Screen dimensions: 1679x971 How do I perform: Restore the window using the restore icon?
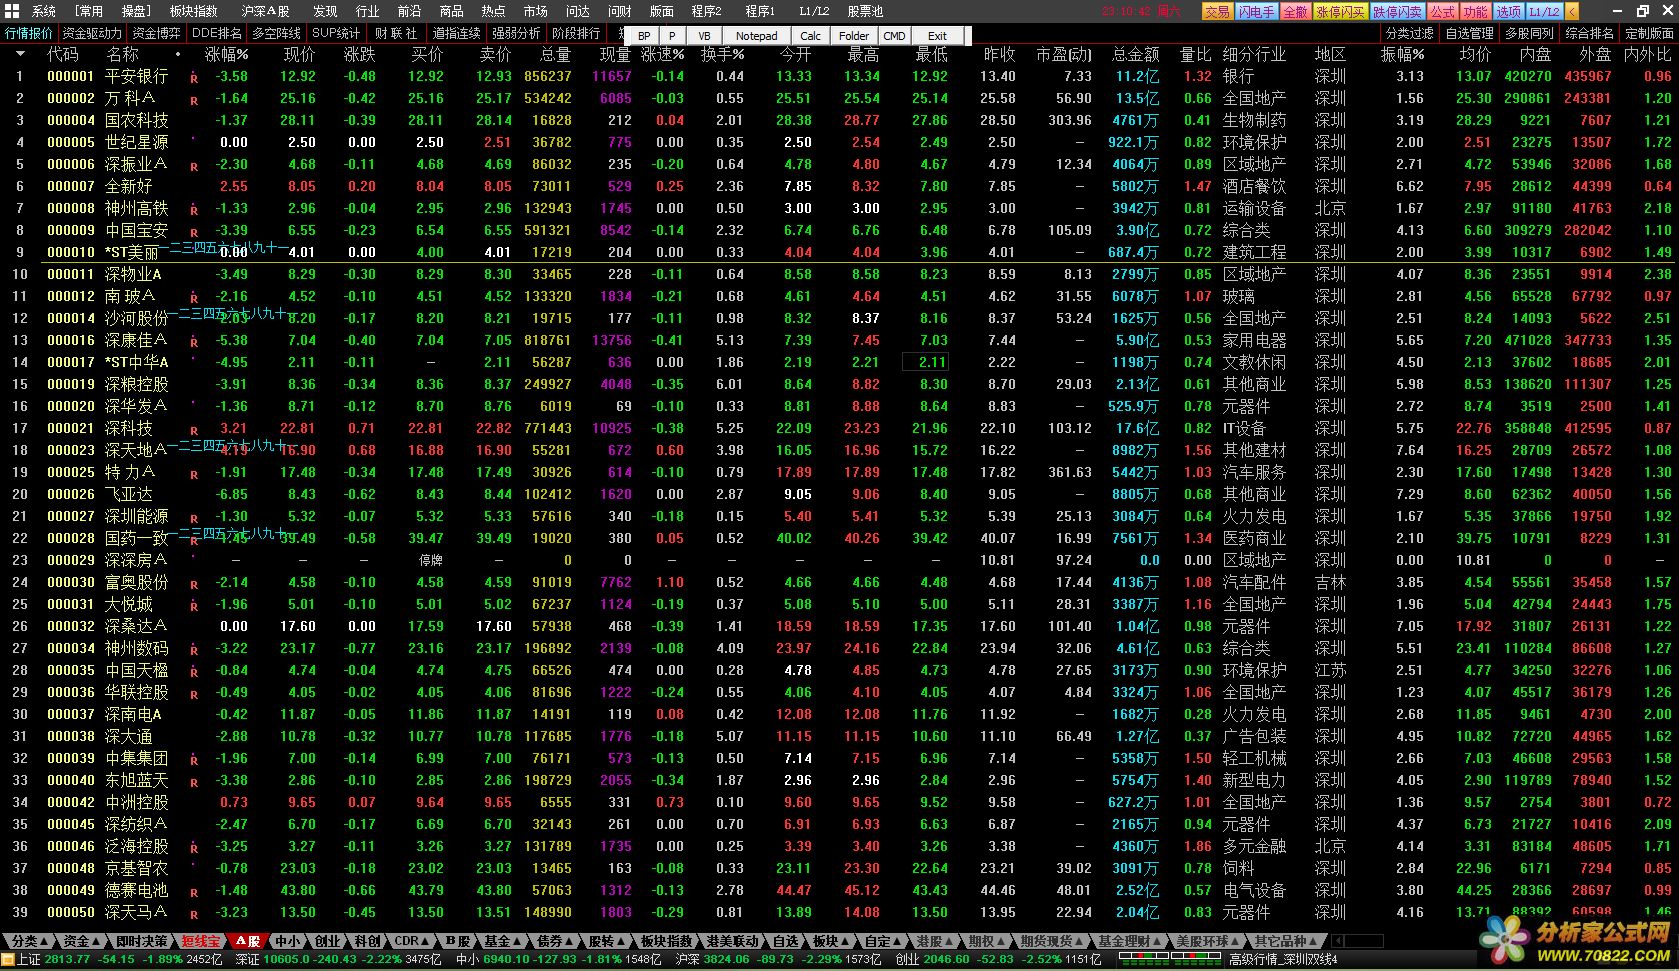click(1643, 11)
